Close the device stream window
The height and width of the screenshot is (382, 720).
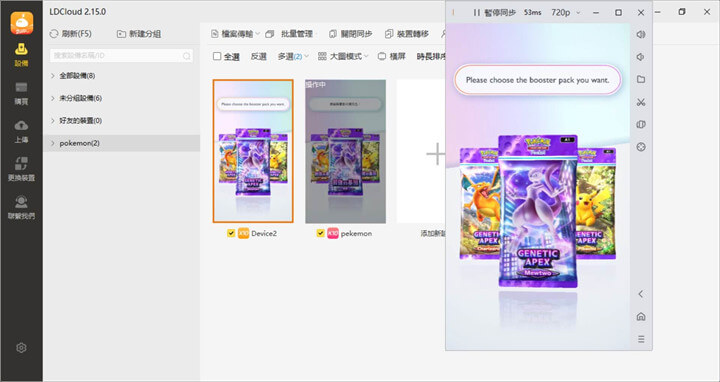coord(641,12)
